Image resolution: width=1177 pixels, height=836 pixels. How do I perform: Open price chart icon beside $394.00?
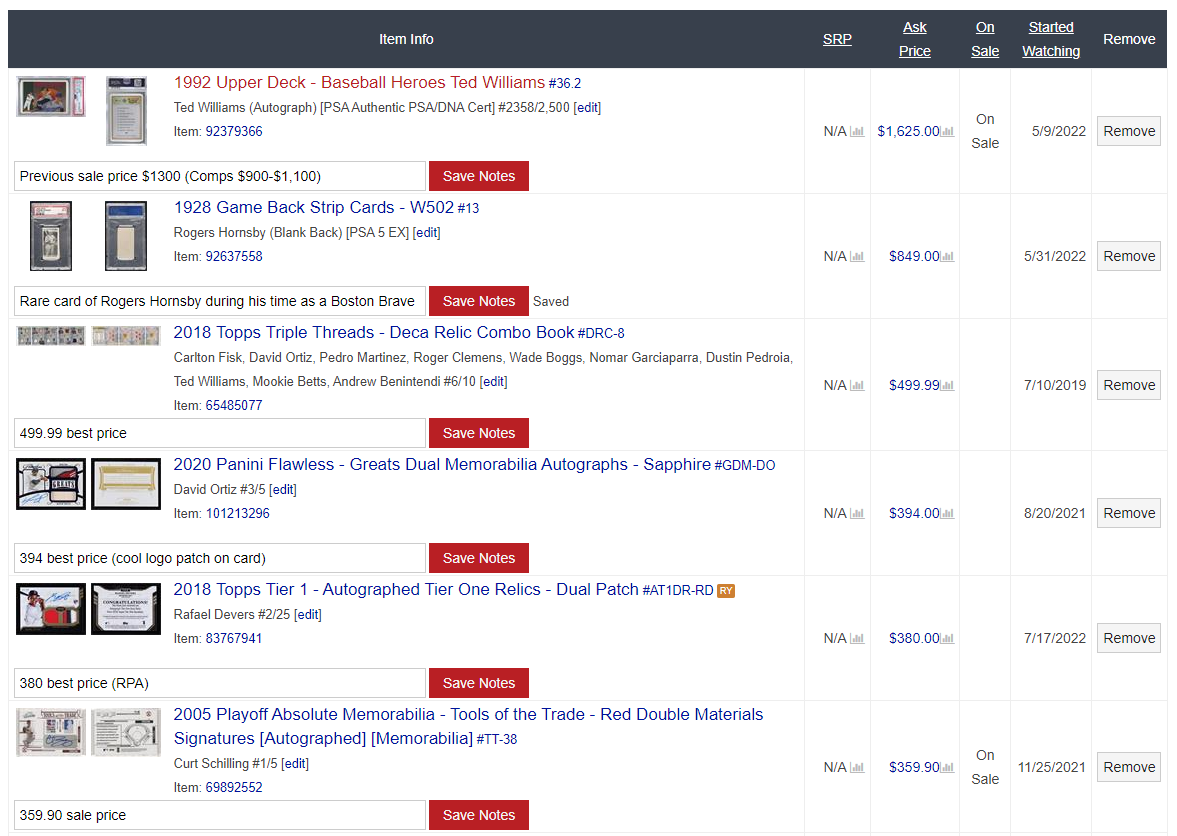(x=947, y=514)
